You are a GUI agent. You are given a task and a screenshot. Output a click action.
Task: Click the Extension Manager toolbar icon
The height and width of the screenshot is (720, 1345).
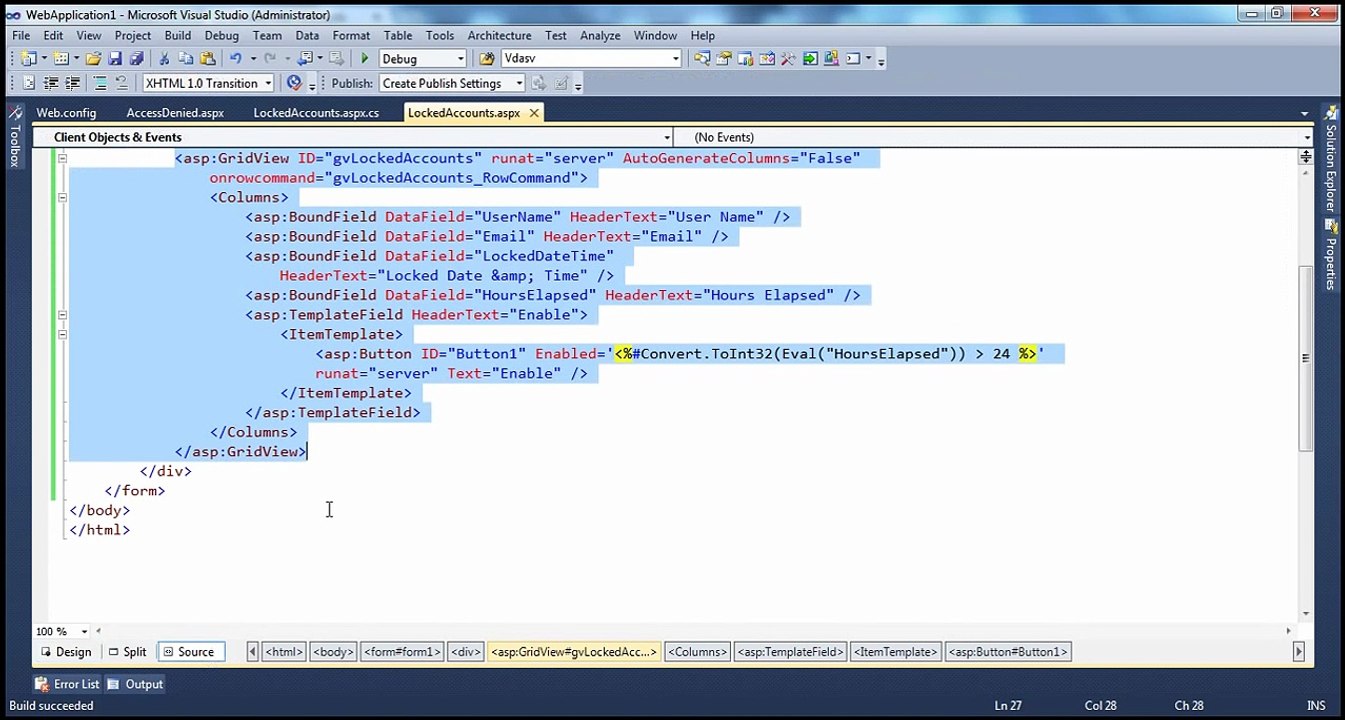tap(831, 59)
